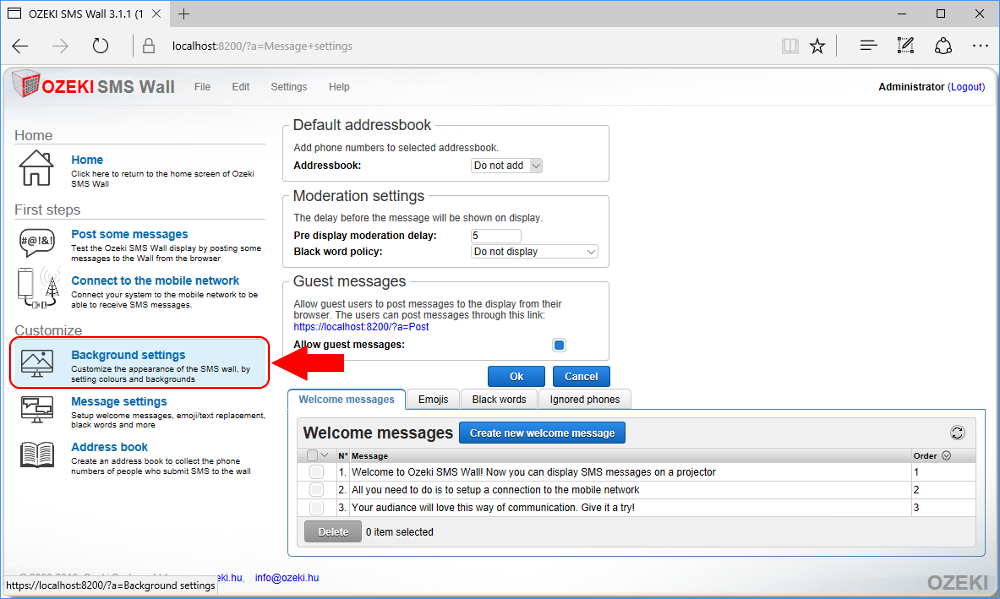1000x599 pixels.
Task: Open the Help menu
Action: 339,87
